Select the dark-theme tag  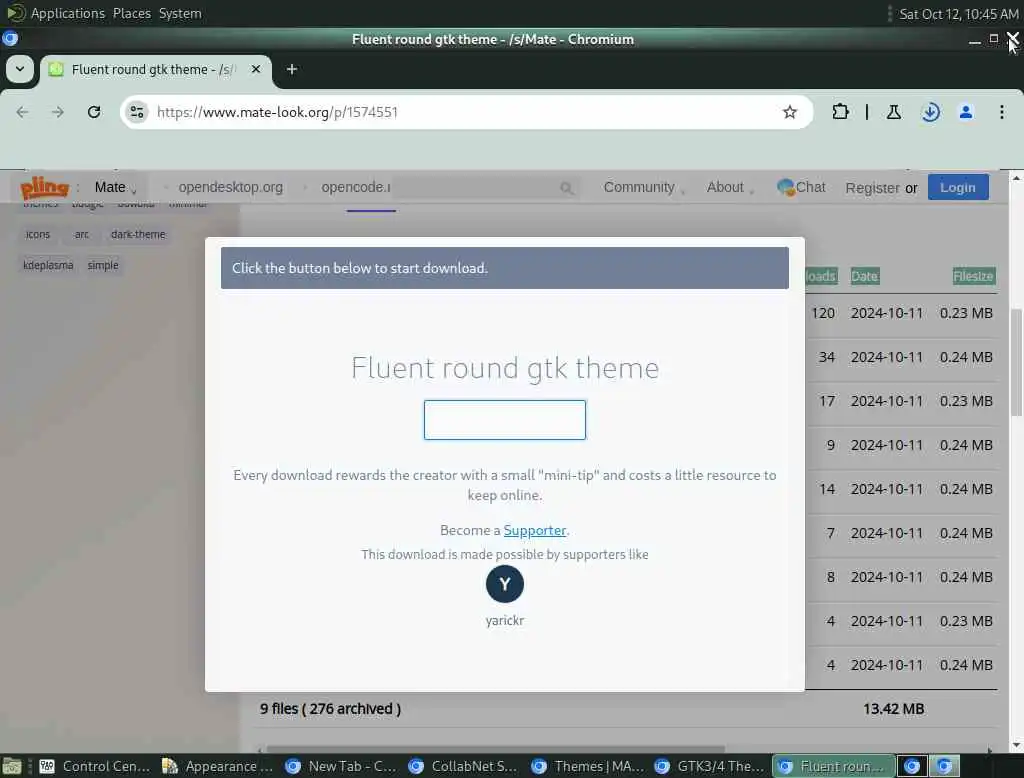click(138, 235)
